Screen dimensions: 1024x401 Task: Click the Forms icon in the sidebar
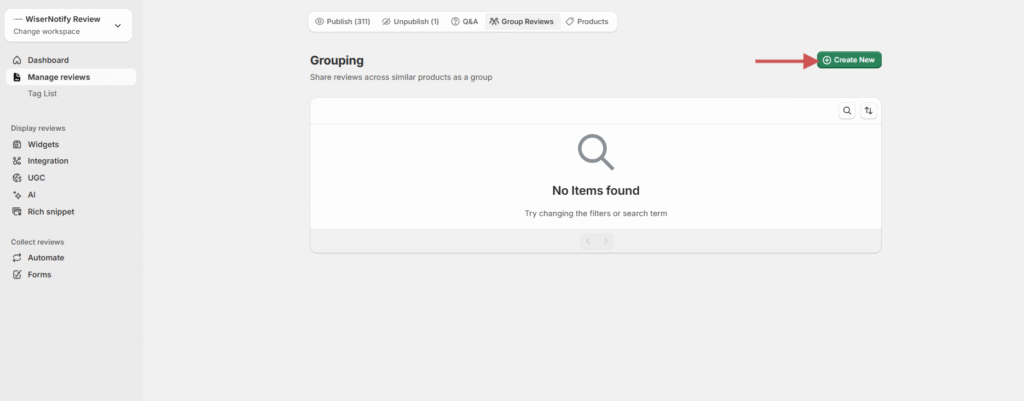[17, 275]
